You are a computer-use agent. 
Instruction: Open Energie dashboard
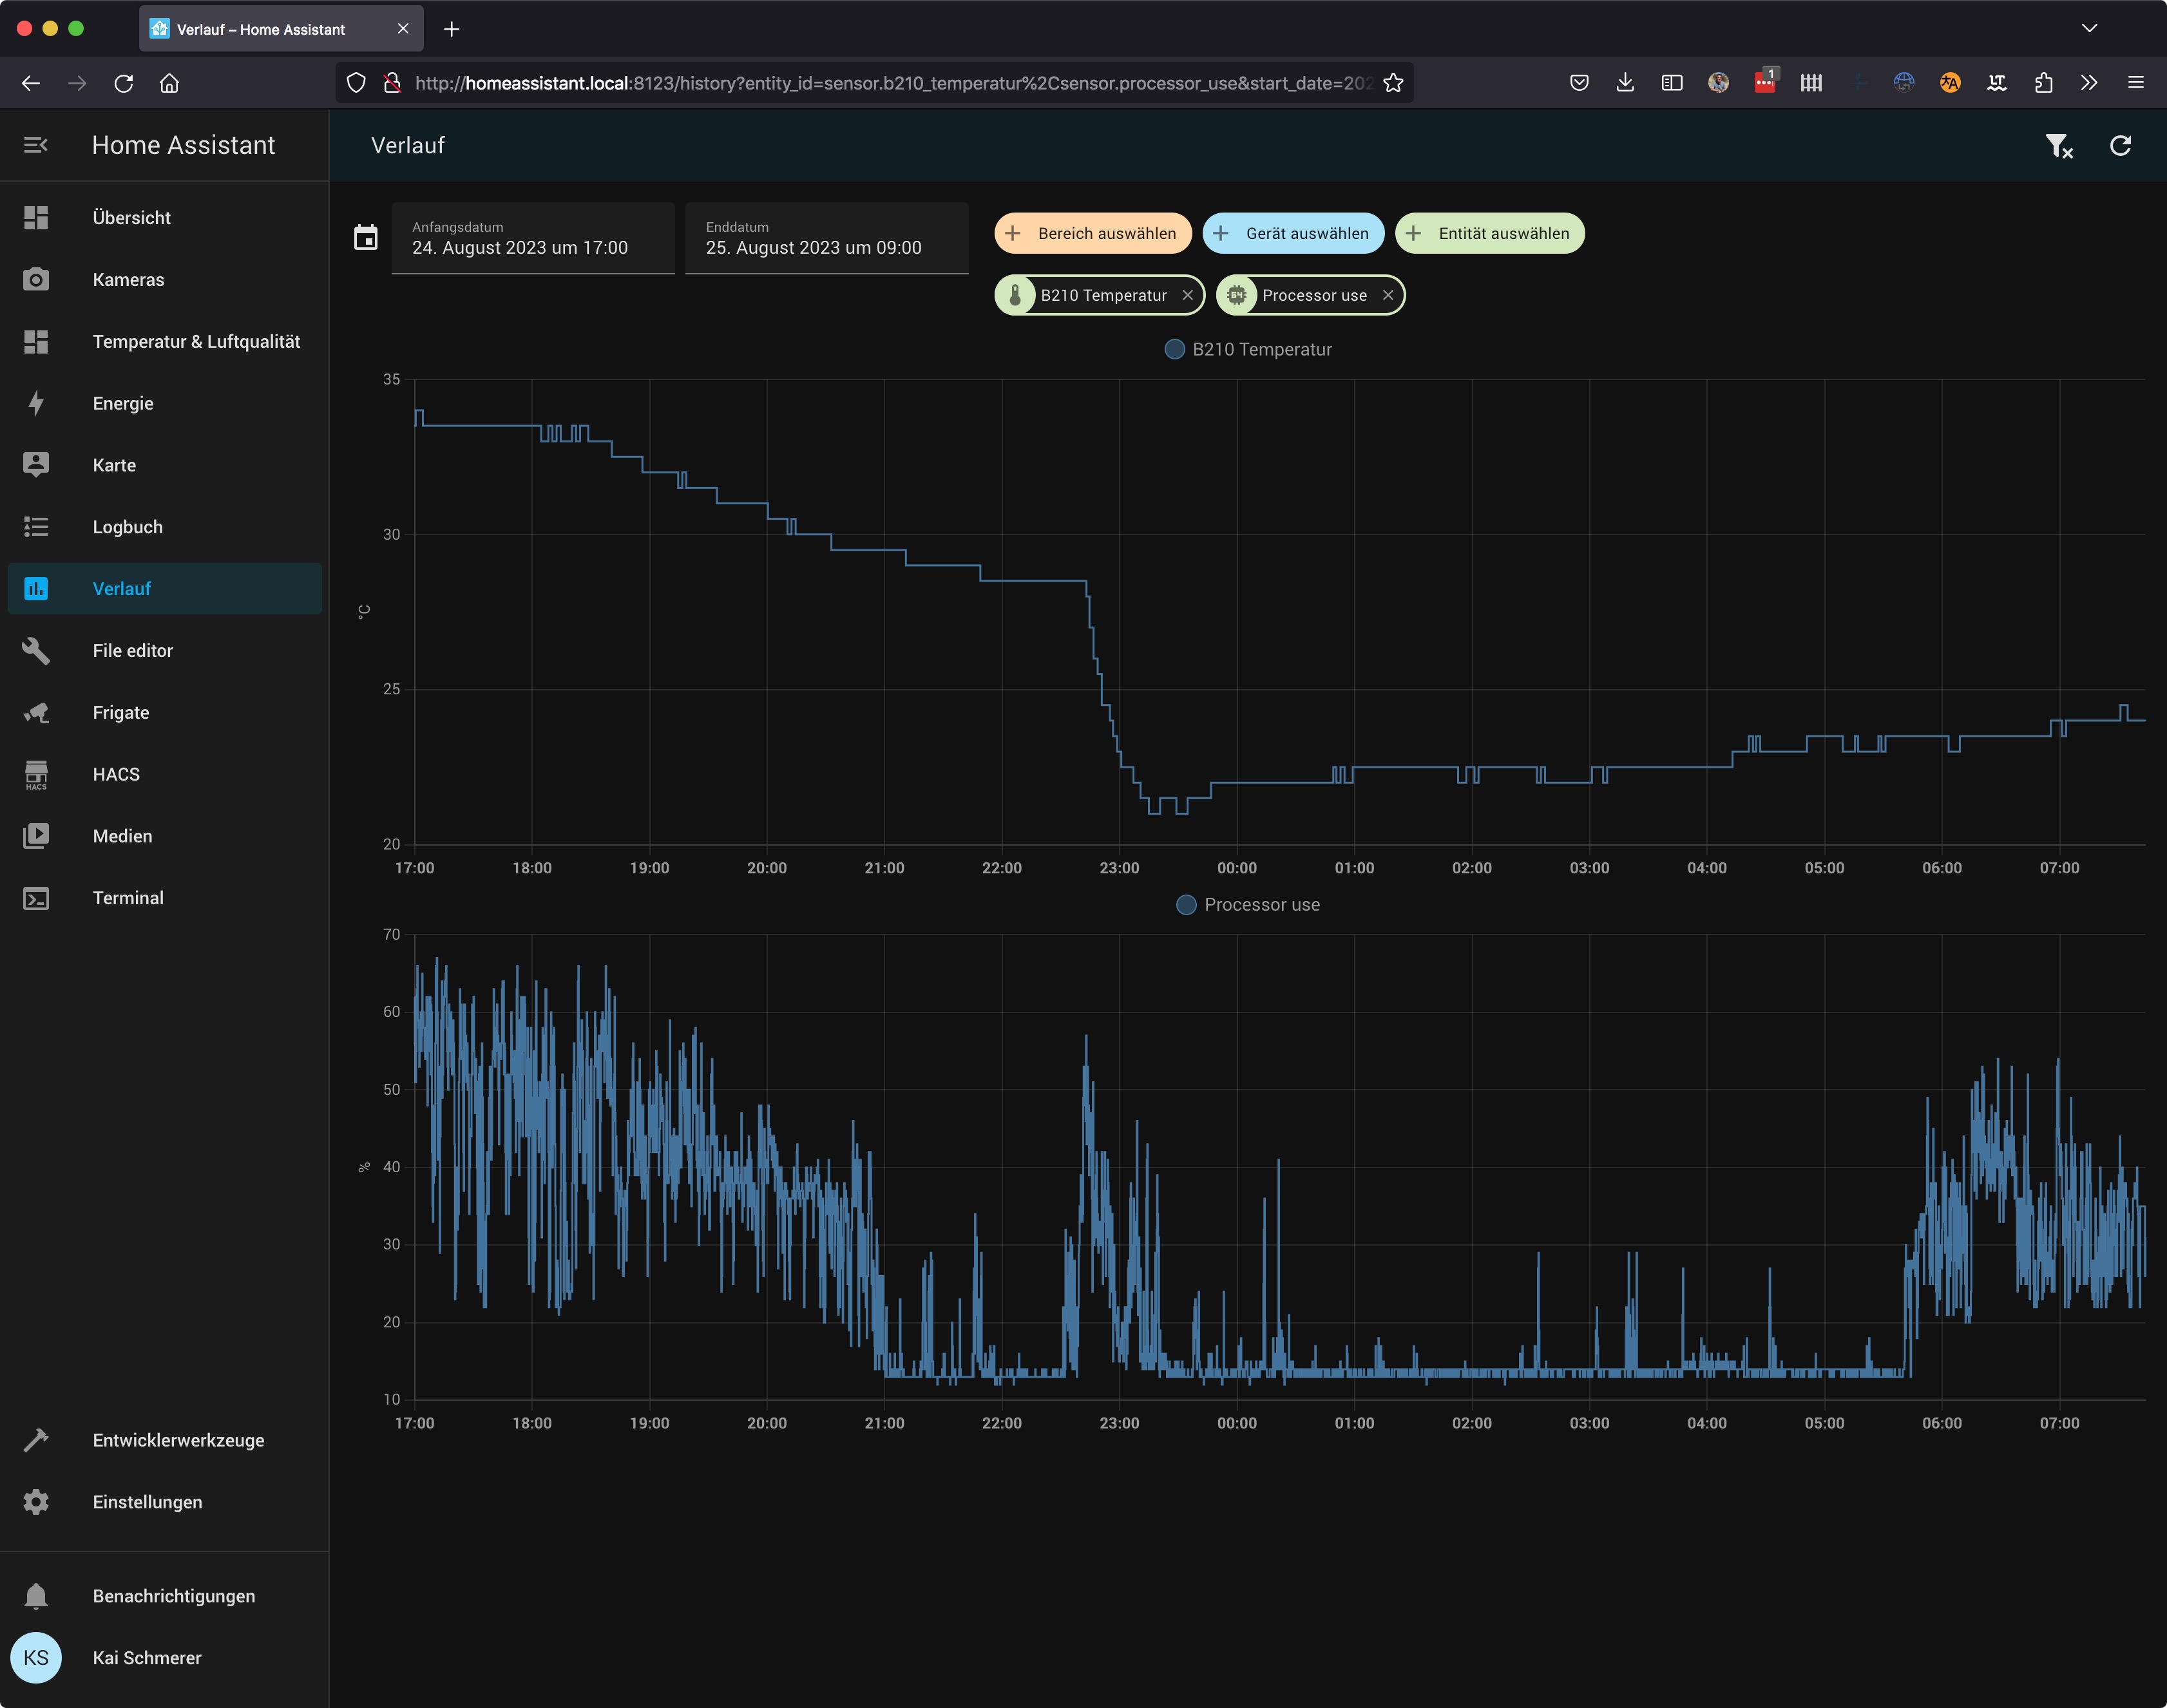tap(123, 403)
